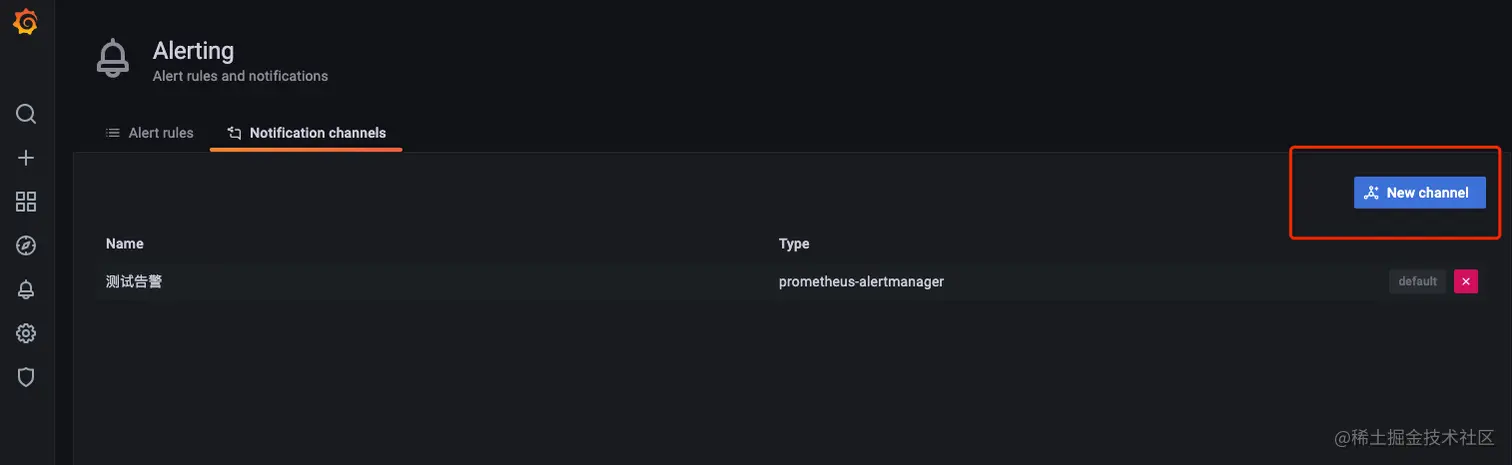Click the Alerting bell in sidebar
1512x465 pixels.
click(x=26, y=290)
